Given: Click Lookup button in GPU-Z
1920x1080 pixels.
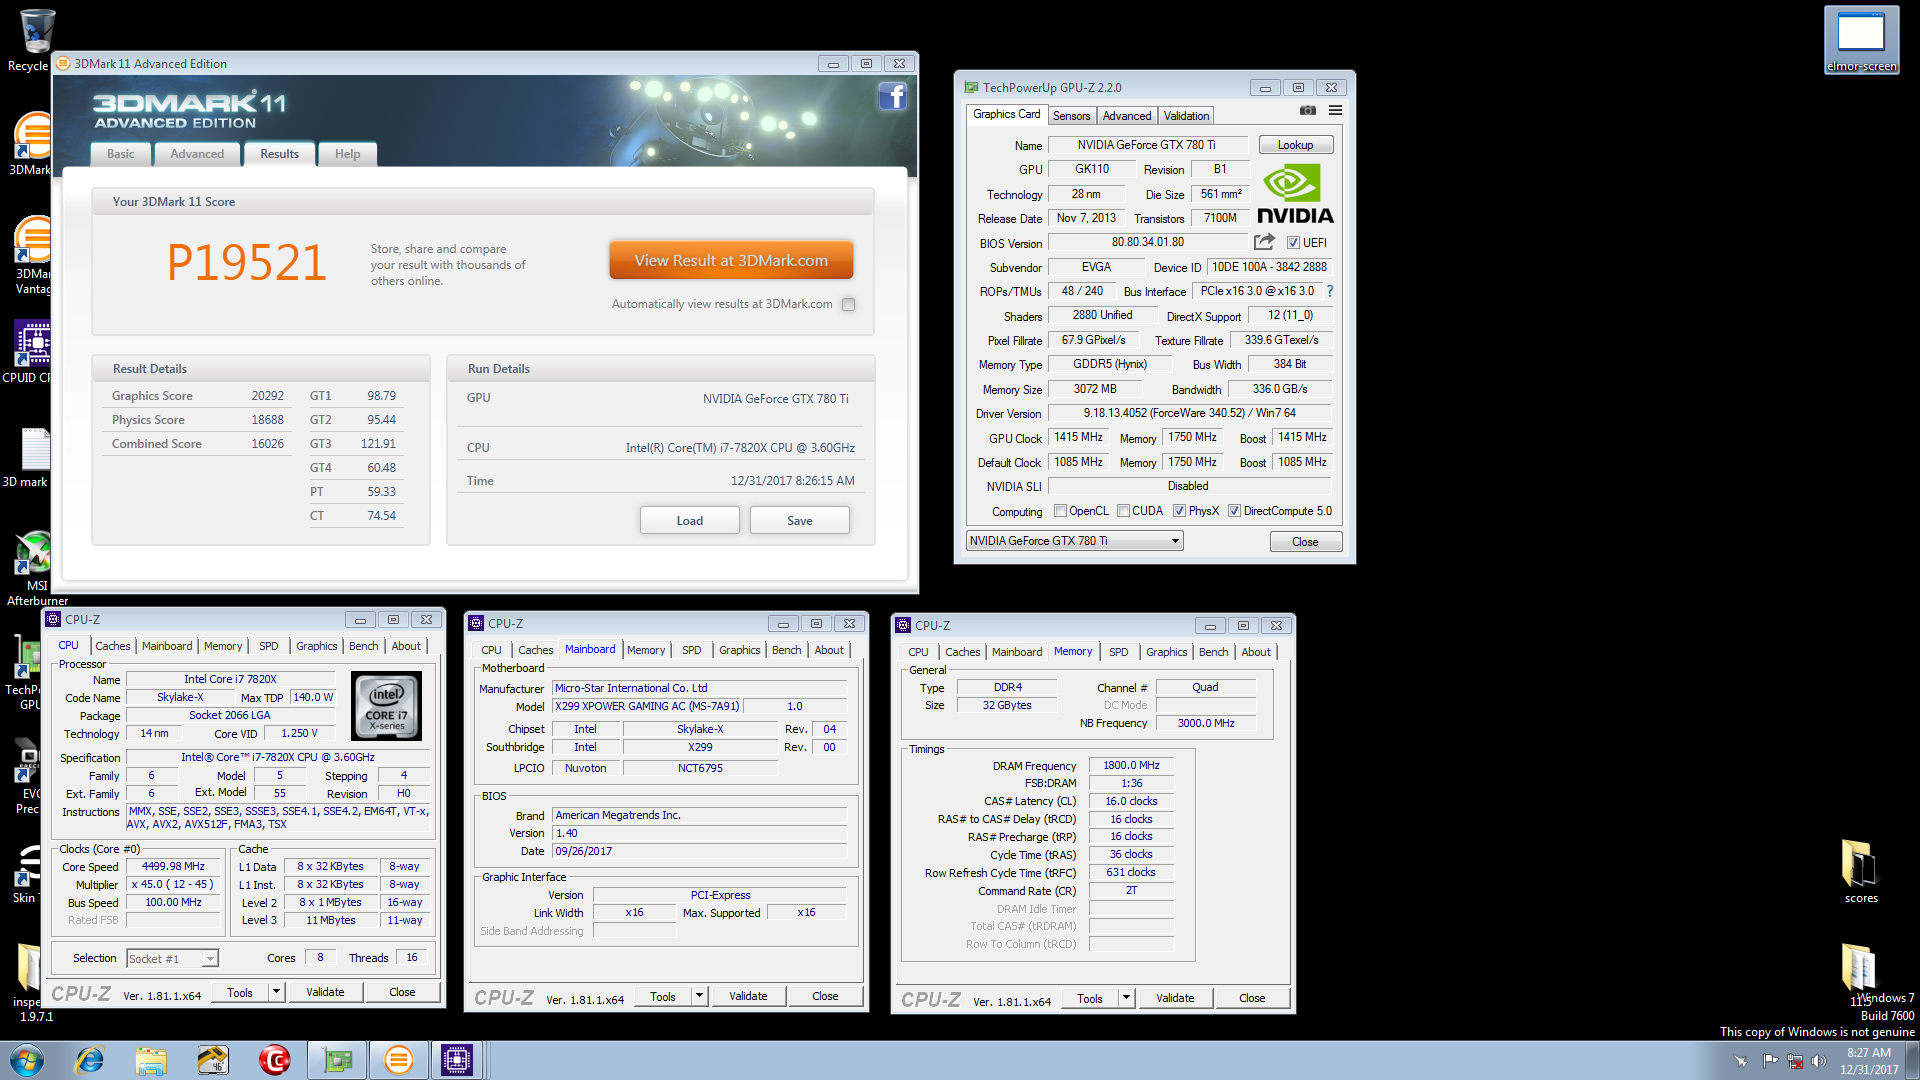Looking at the screenshot, I should [x=1295, y=145].
